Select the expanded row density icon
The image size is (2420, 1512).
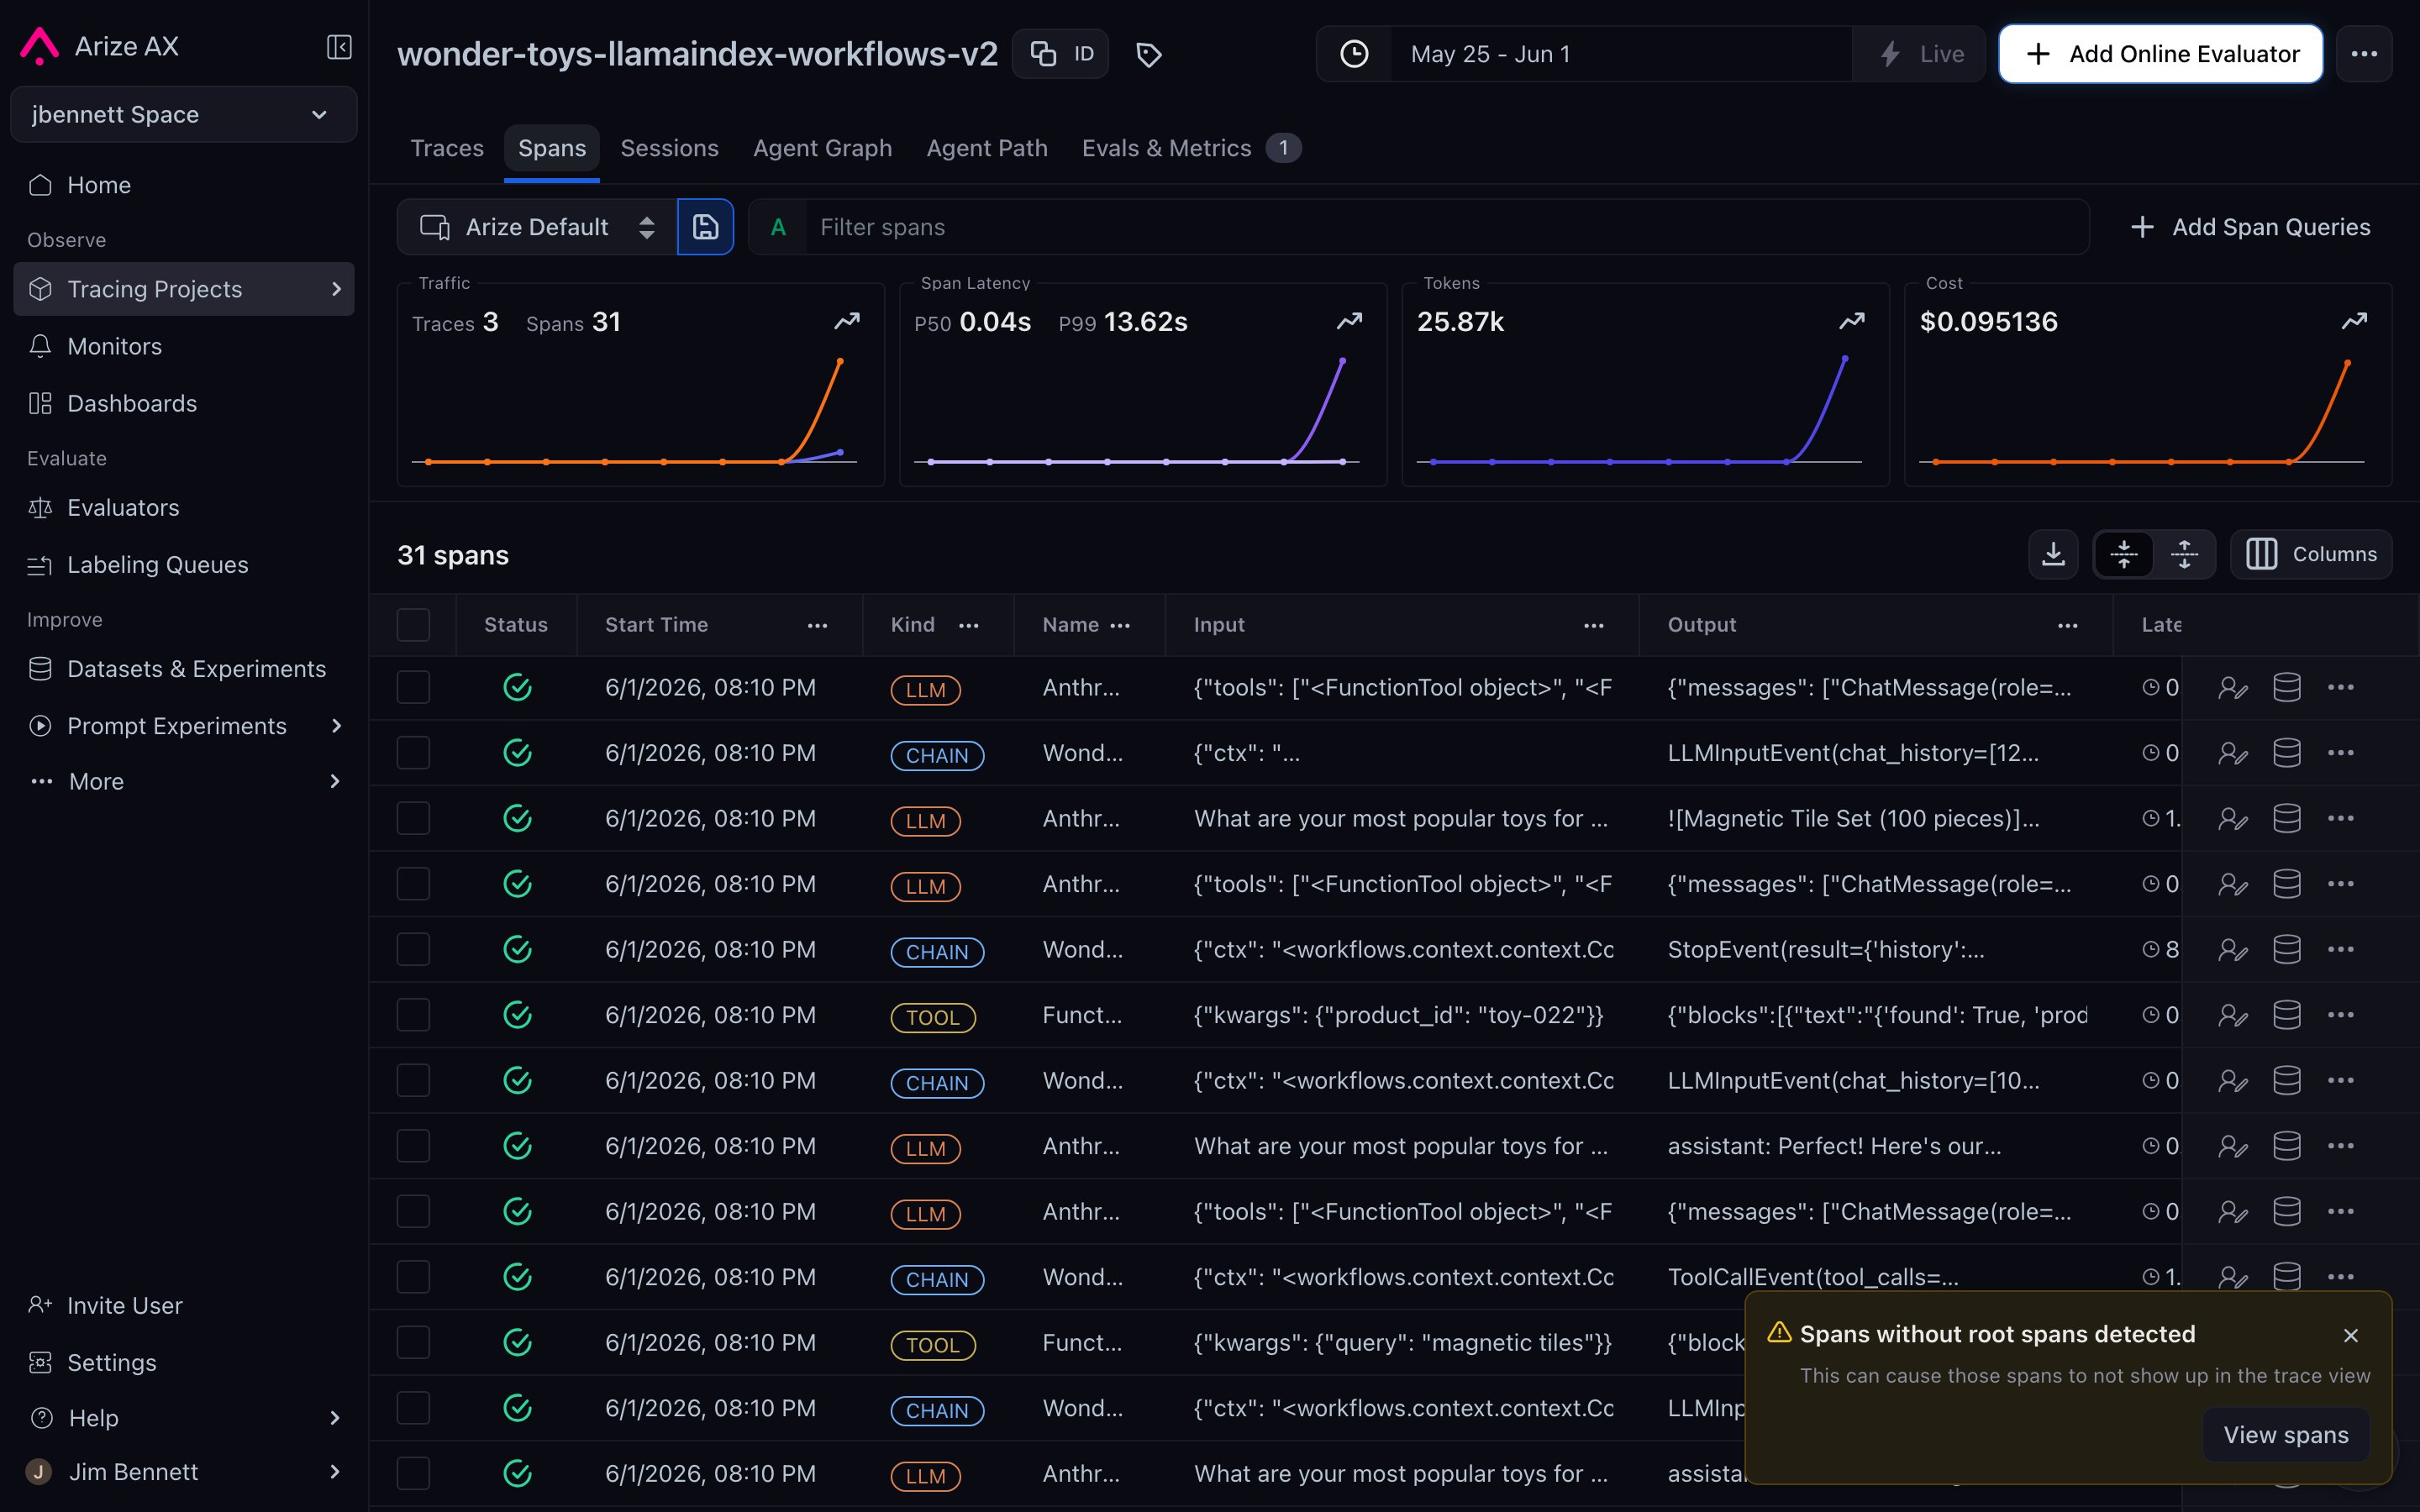tap(2184, 554)
